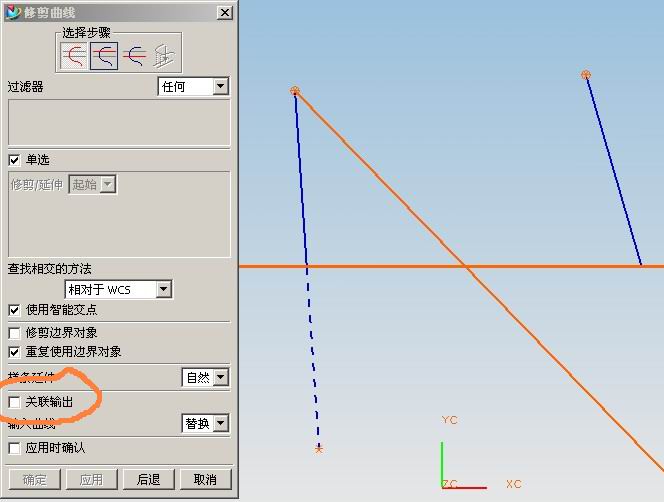Open the input curve 替换 dropdown

(x=205, y=423)
